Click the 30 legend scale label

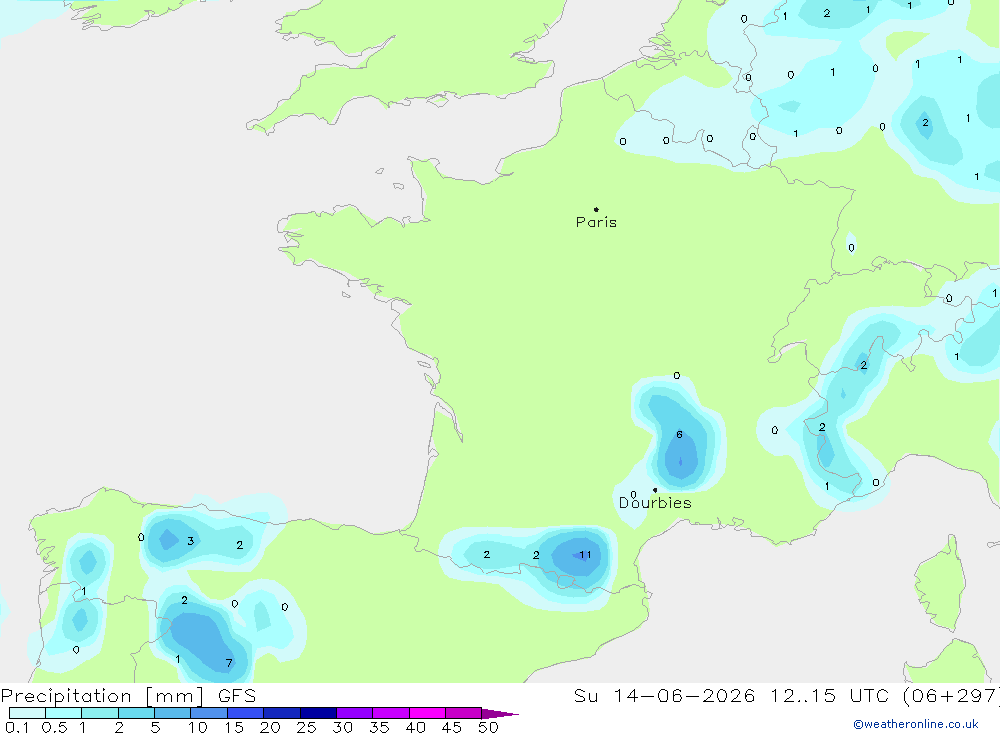pos(342,727)
